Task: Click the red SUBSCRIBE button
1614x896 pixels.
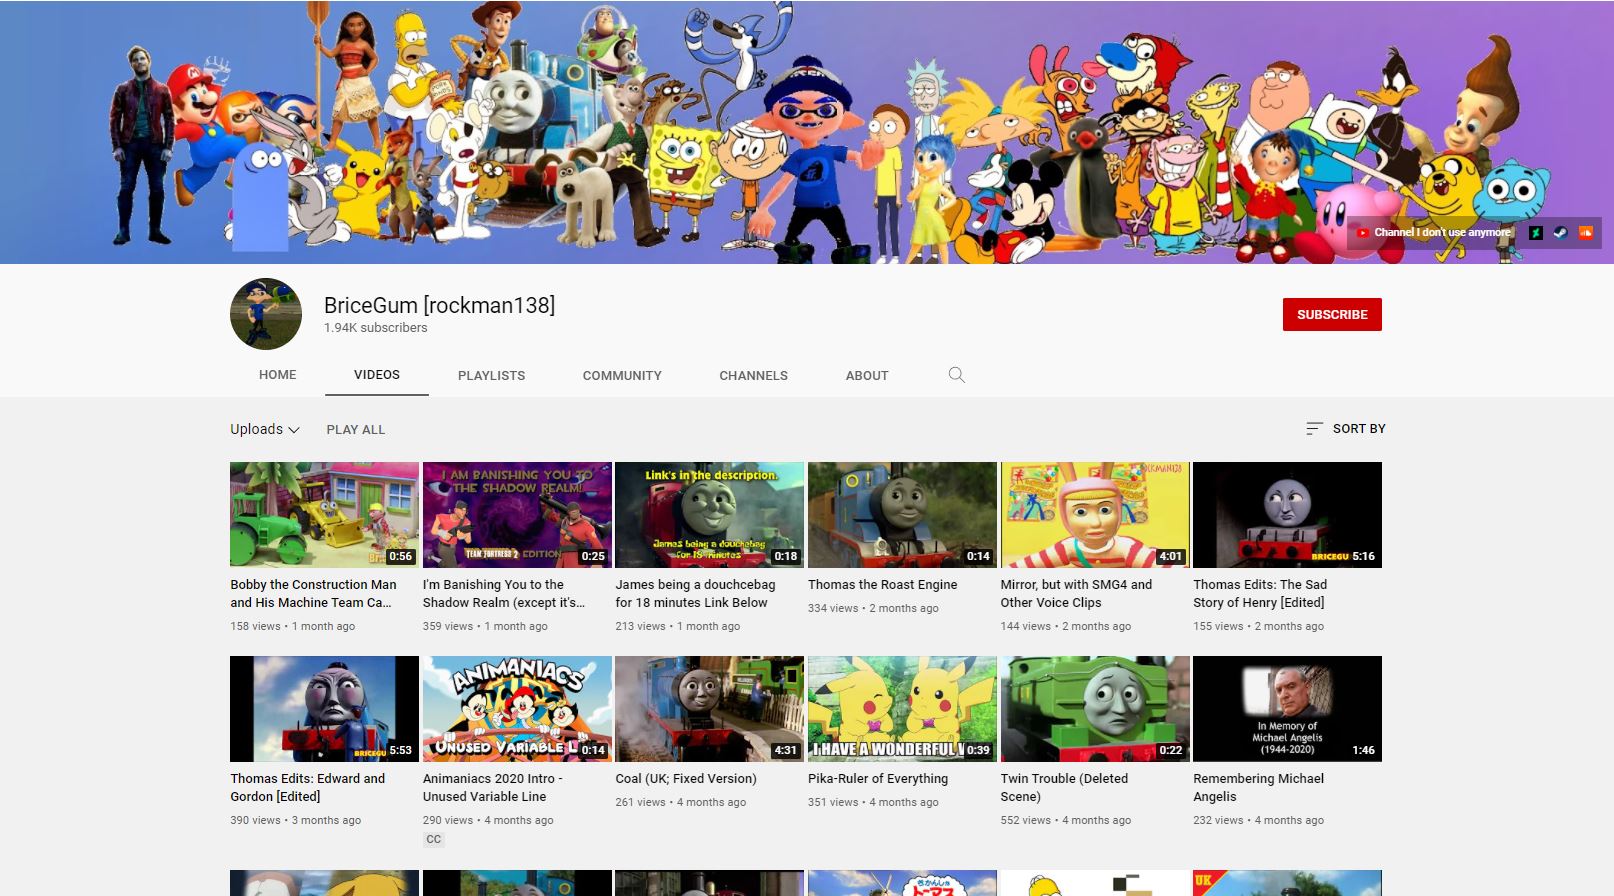Action: tap(1332, 314)
